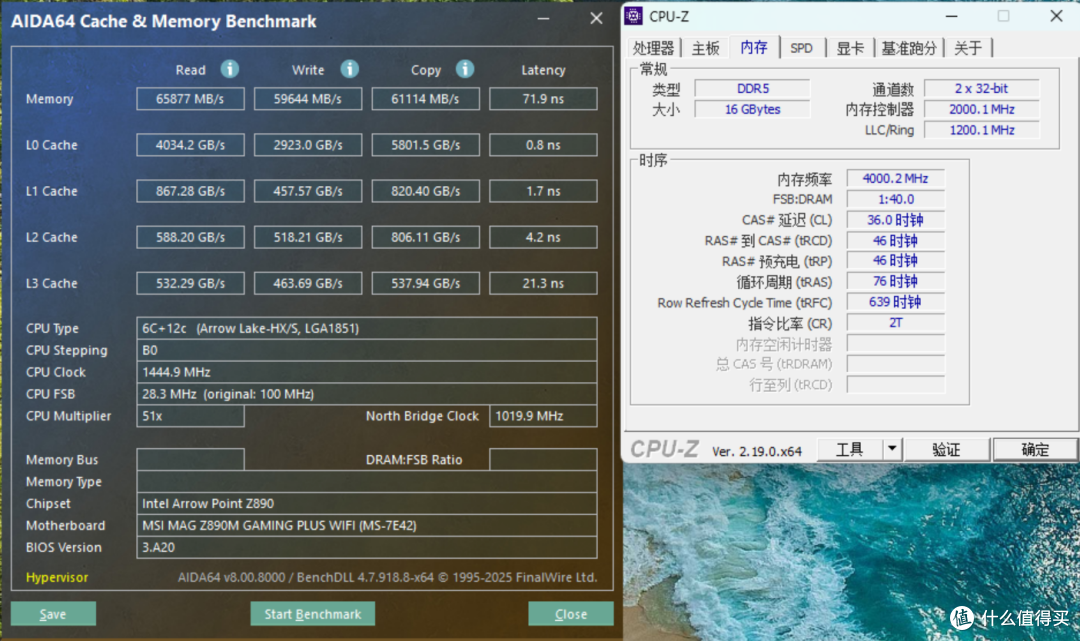Viewport: 1080px width, 641px height.
Task: Click the CPU Multiplier field 51x
Action: pyautogui.click(x=190, y=416)
